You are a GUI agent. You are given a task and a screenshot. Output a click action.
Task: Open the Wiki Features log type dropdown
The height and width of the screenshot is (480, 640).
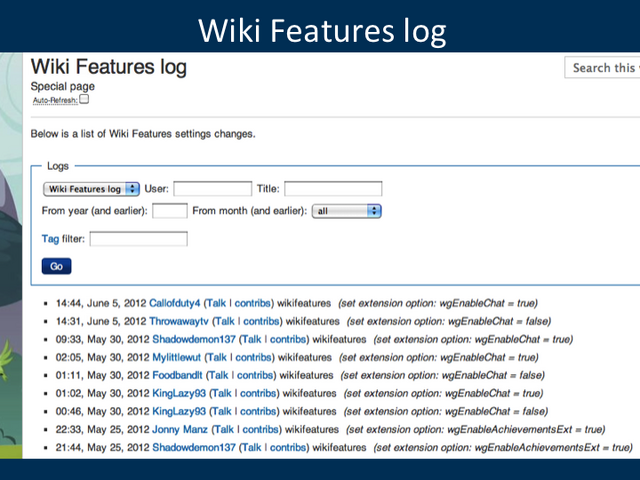click(x=91, y=189)
